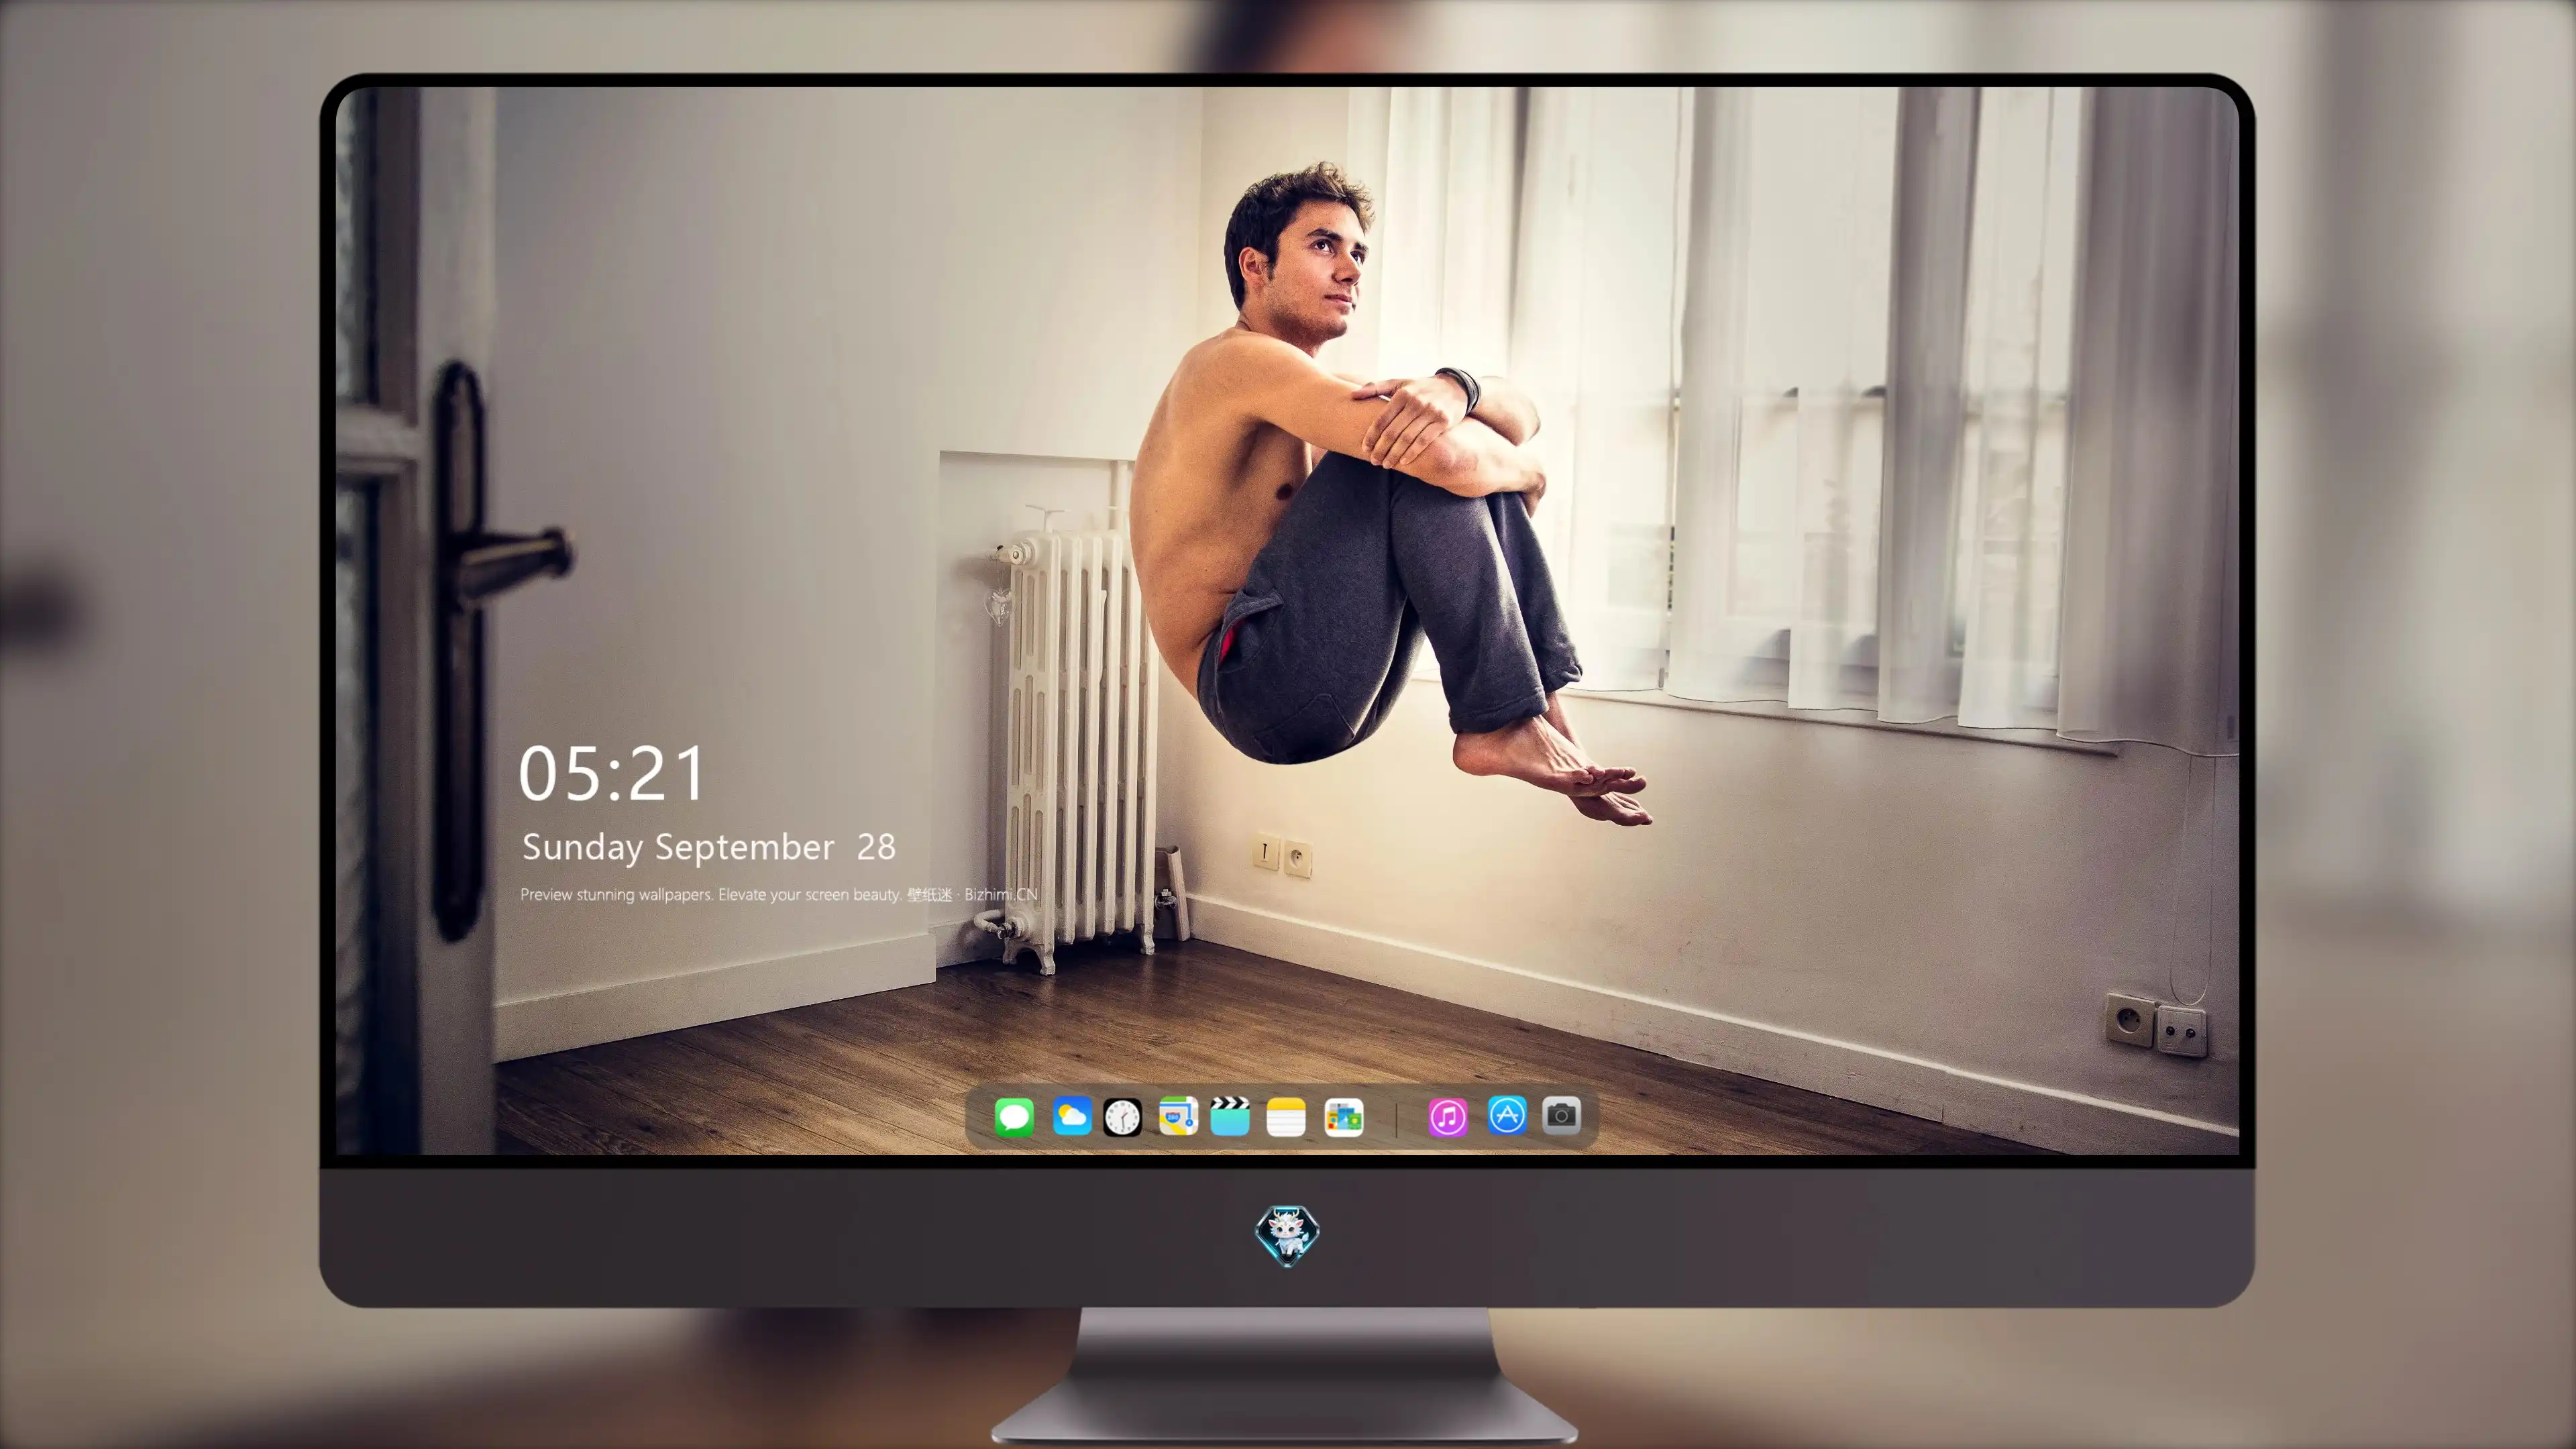The width and height of the screenshot is (2576, 1449).
Task: Click the 05:21 clock display
Action: (611, 774)
